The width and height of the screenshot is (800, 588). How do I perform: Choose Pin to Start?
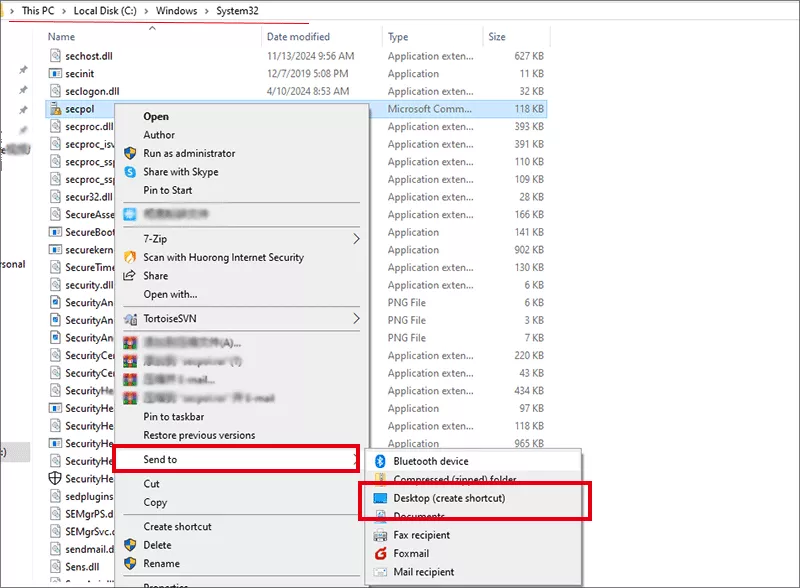tap(167, 190)
